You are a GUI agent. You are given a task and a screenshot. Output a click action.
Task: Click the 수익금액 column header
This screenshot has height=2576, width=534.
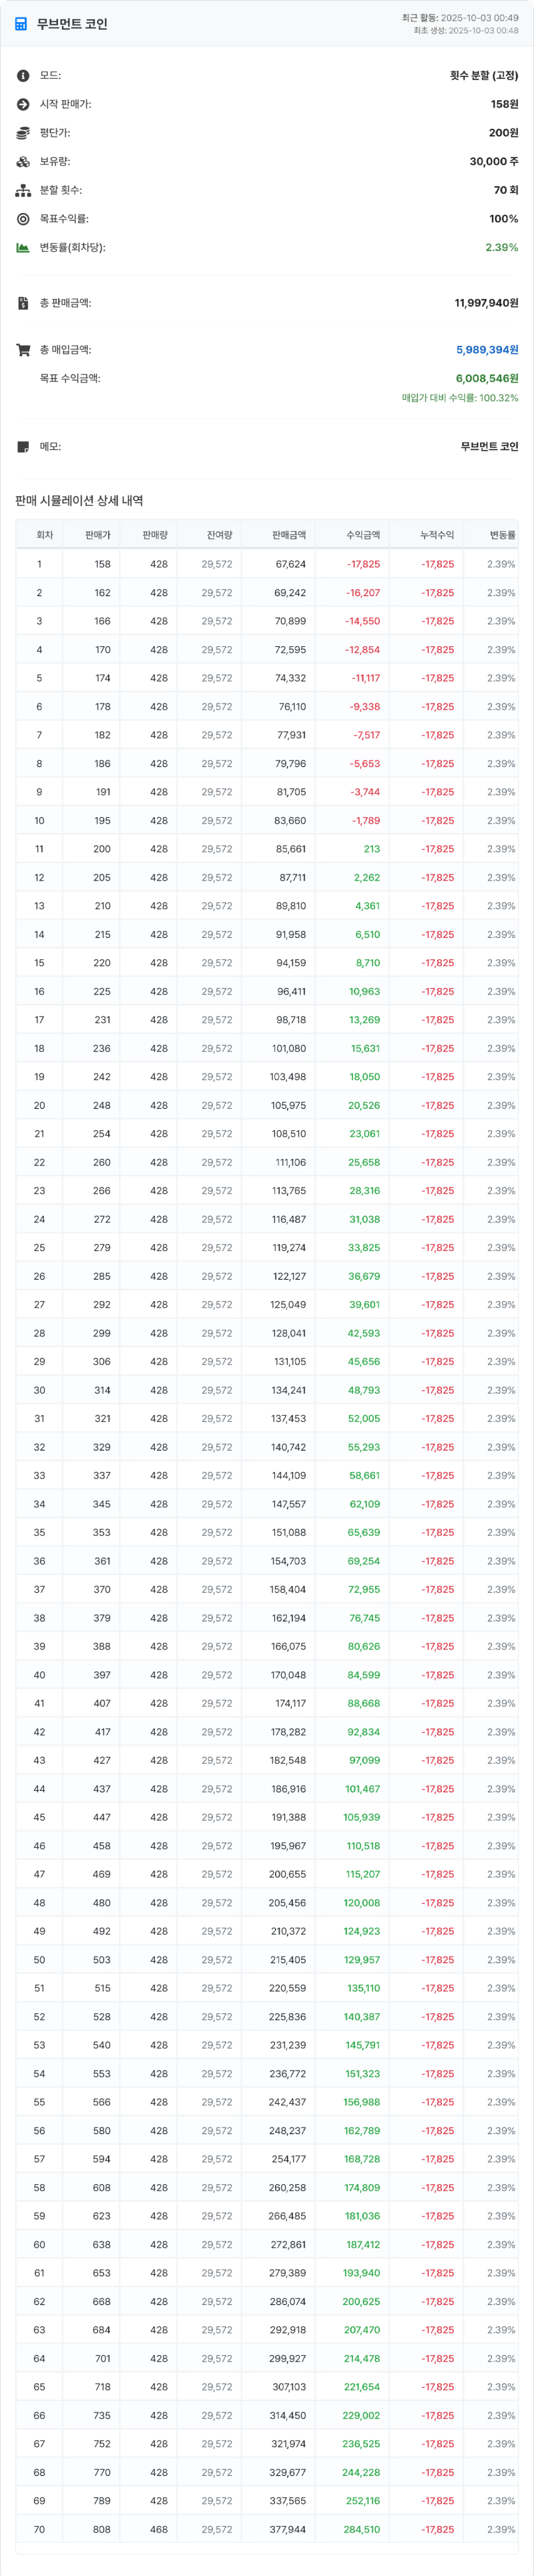point(363,535)
